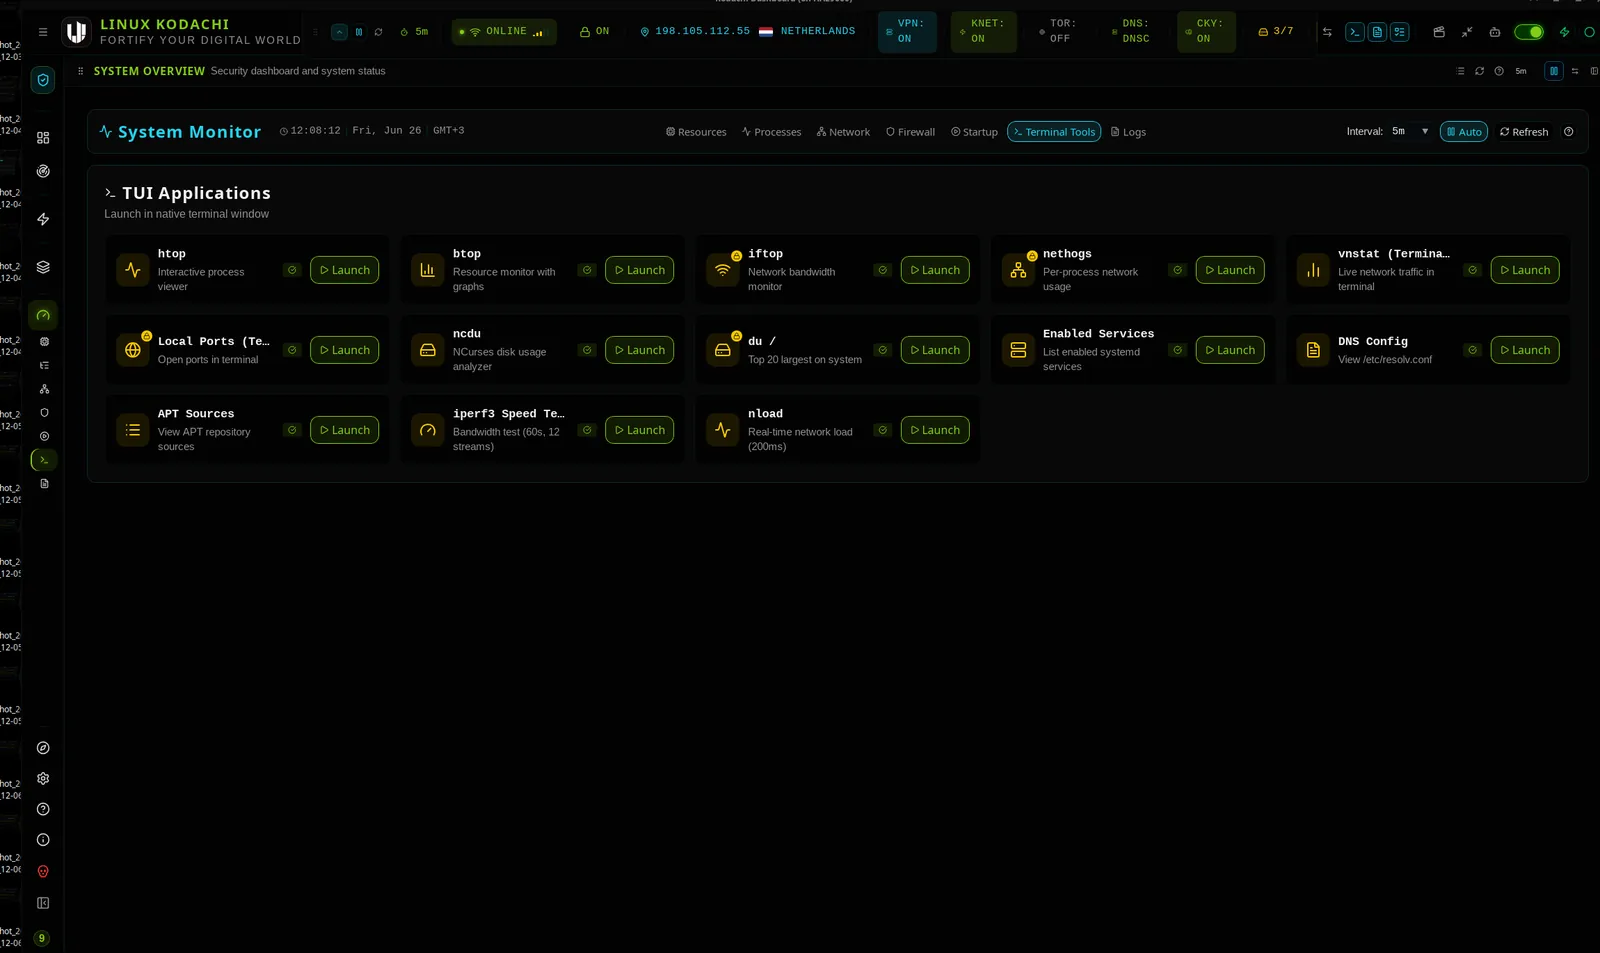Toggle the check badge on the htop card

(292, 270)
